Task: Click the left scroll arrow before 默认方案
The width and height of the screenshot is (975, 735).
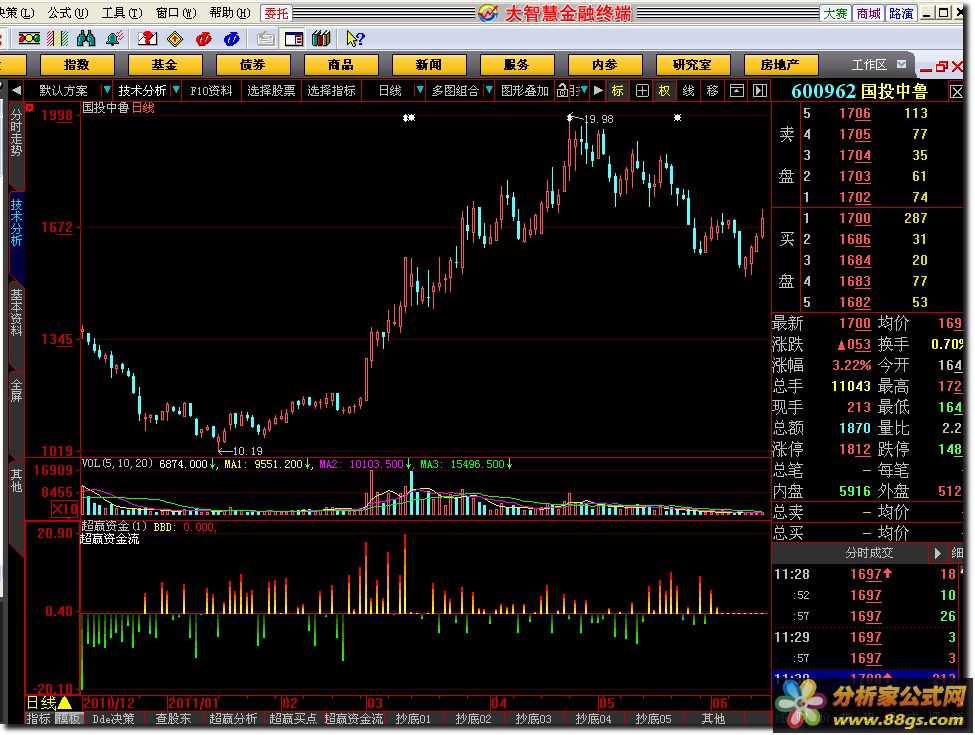Action: pyautogui.click(x=16, y=91)
